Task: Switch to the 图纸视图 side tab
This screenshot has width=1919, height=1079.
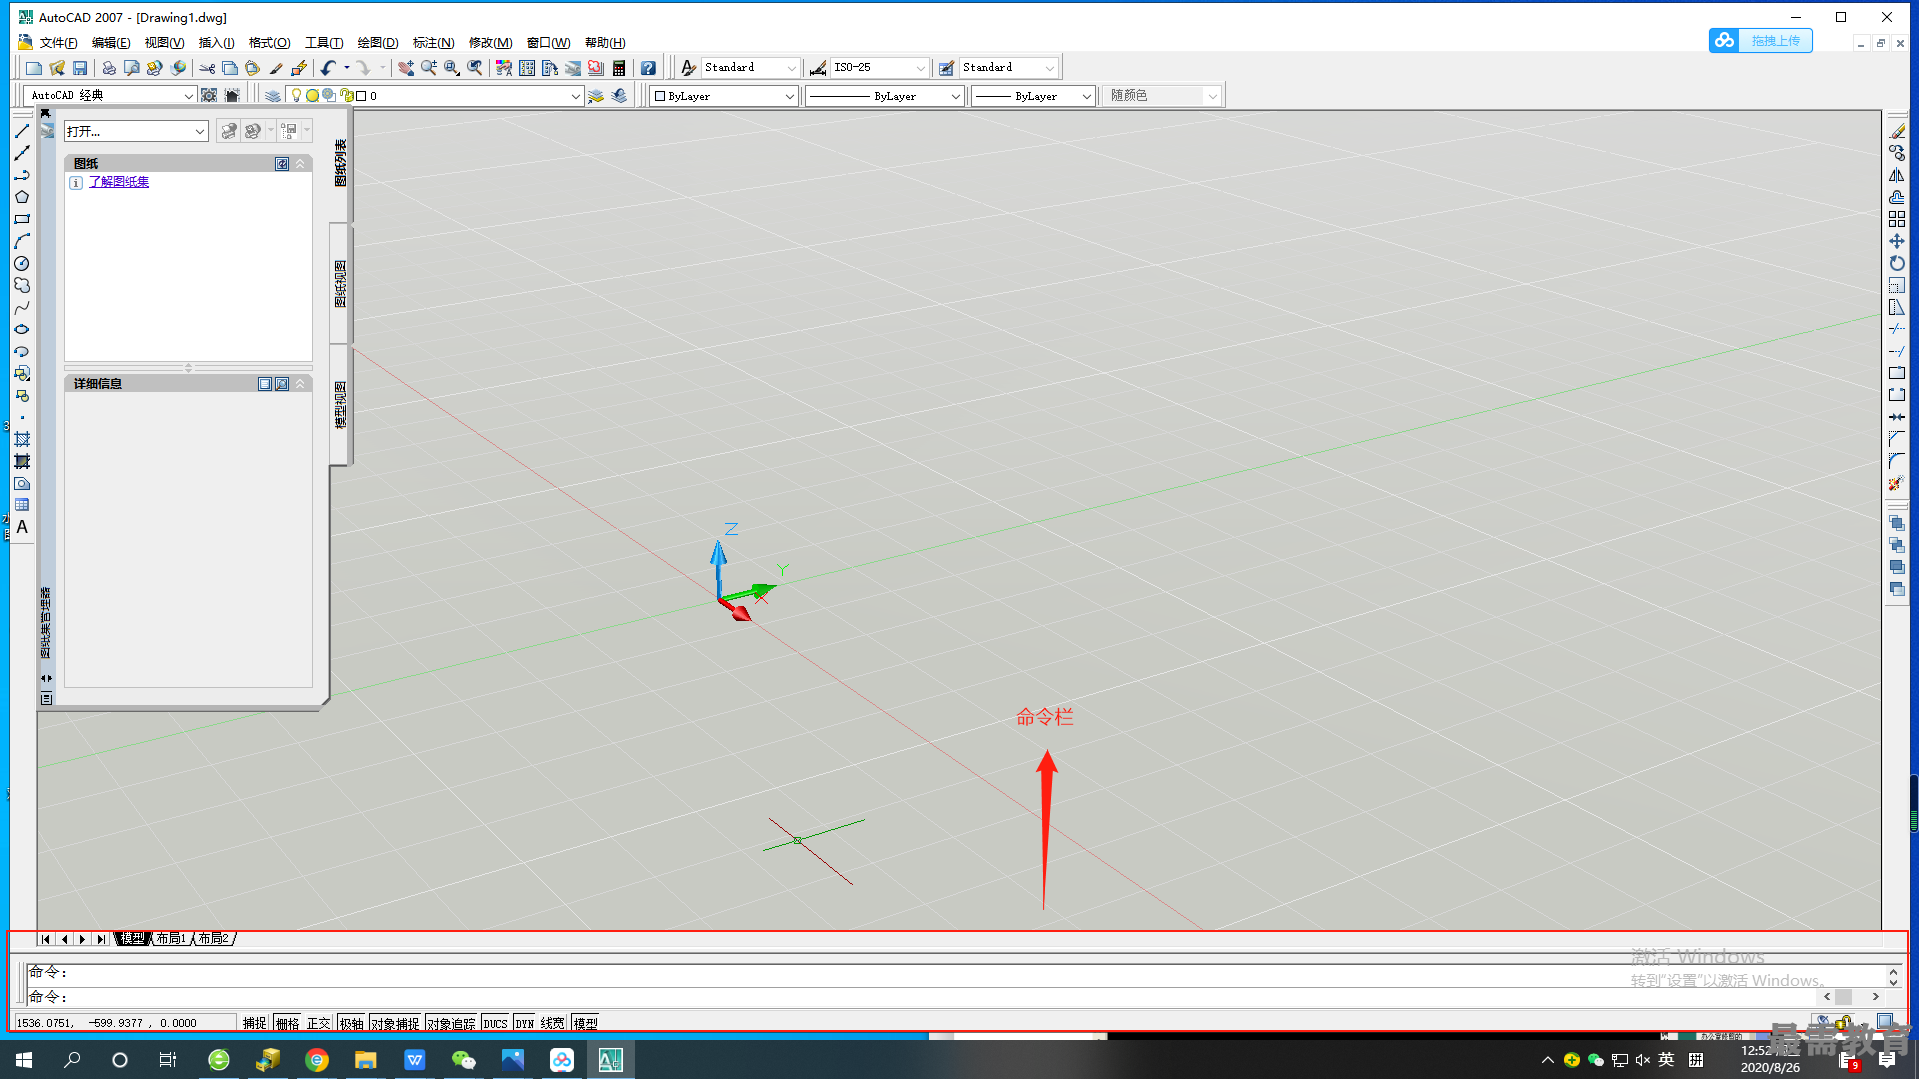Action: click(x=340, y=284)
